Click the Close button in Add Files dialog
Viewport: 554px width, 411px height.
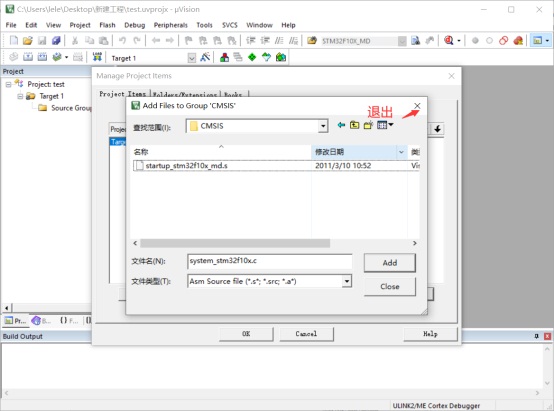(390, 287)
